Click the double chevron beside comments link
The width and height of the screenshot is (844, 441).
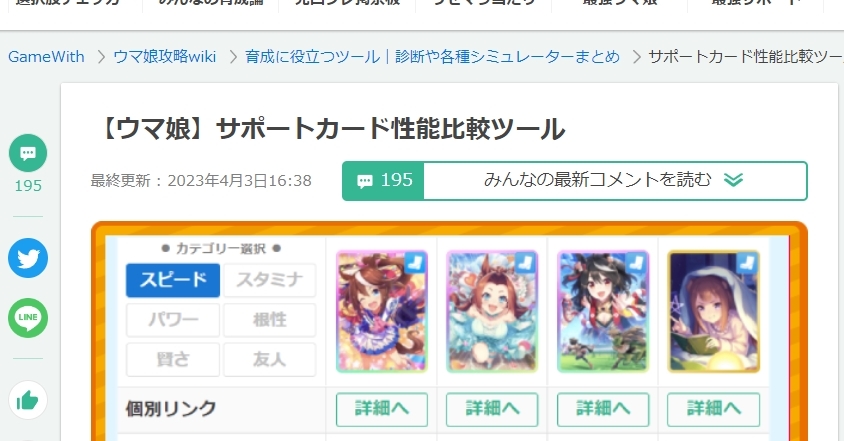coord(733,180)
